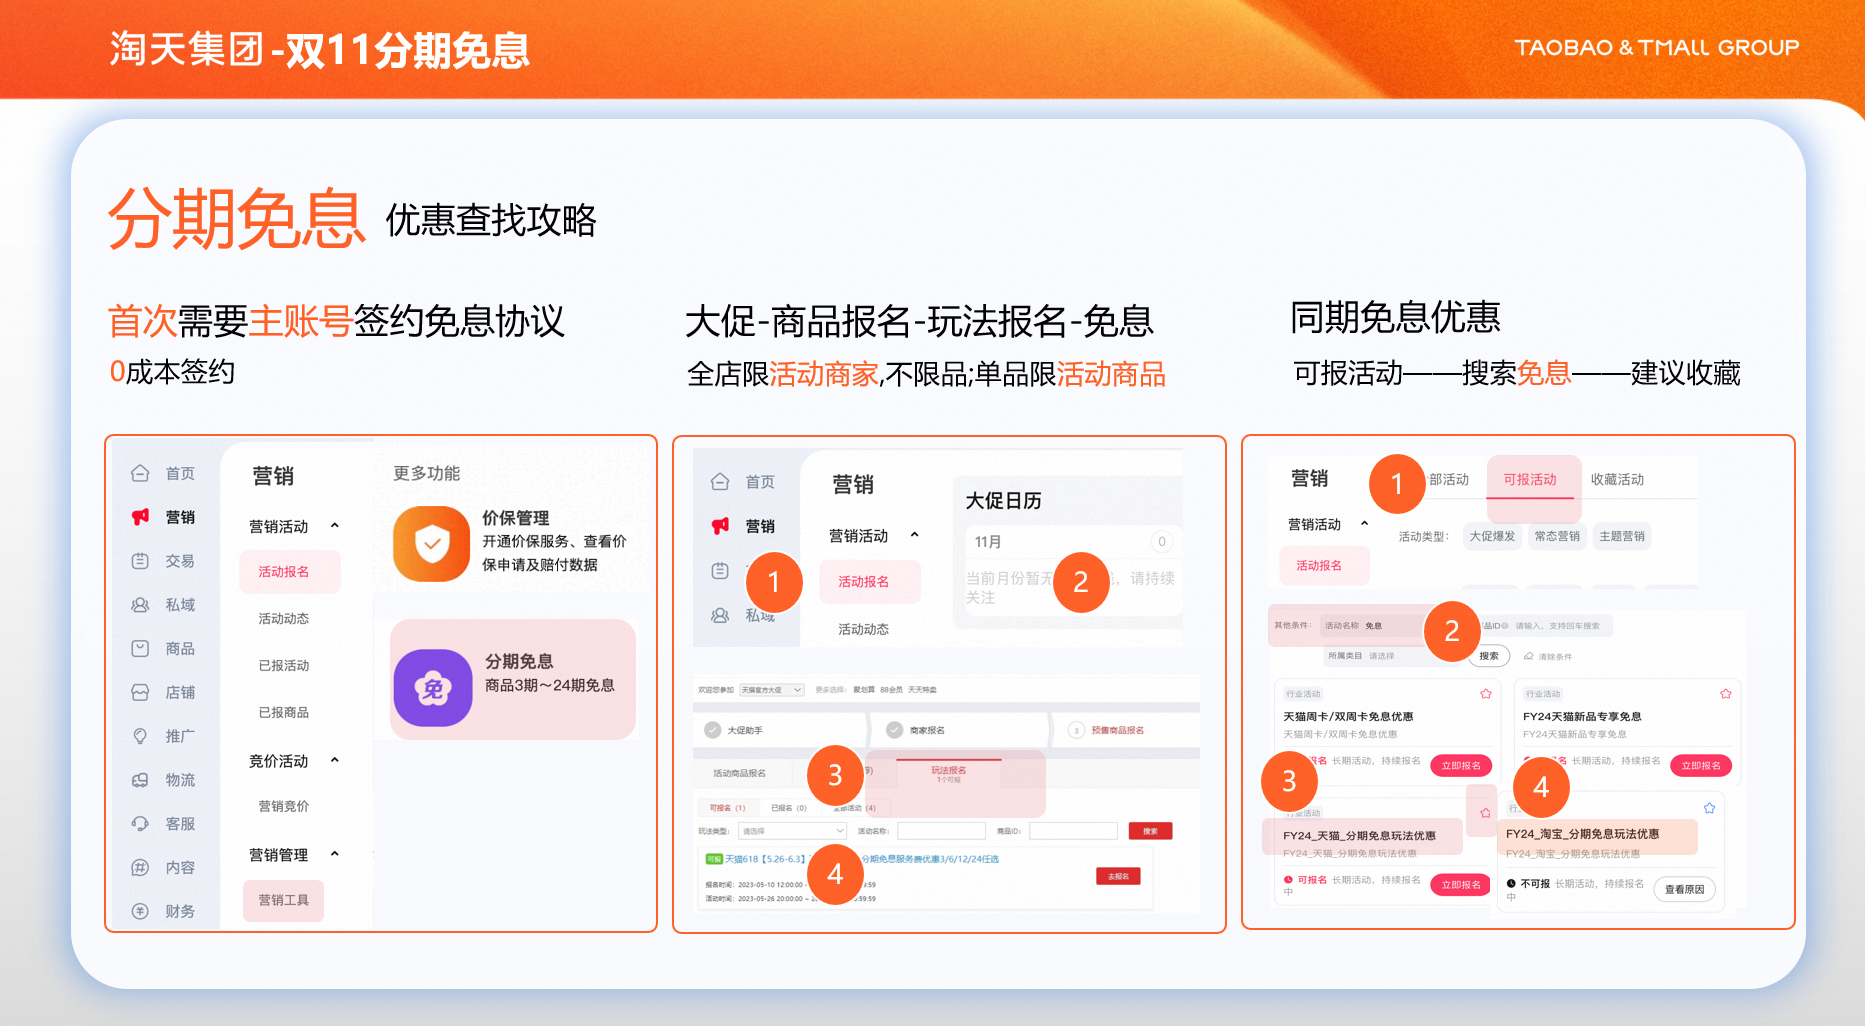Open the 营销竞价 menu item
This screenshot has width=1865, height=1026.
[x=284, y=806]
